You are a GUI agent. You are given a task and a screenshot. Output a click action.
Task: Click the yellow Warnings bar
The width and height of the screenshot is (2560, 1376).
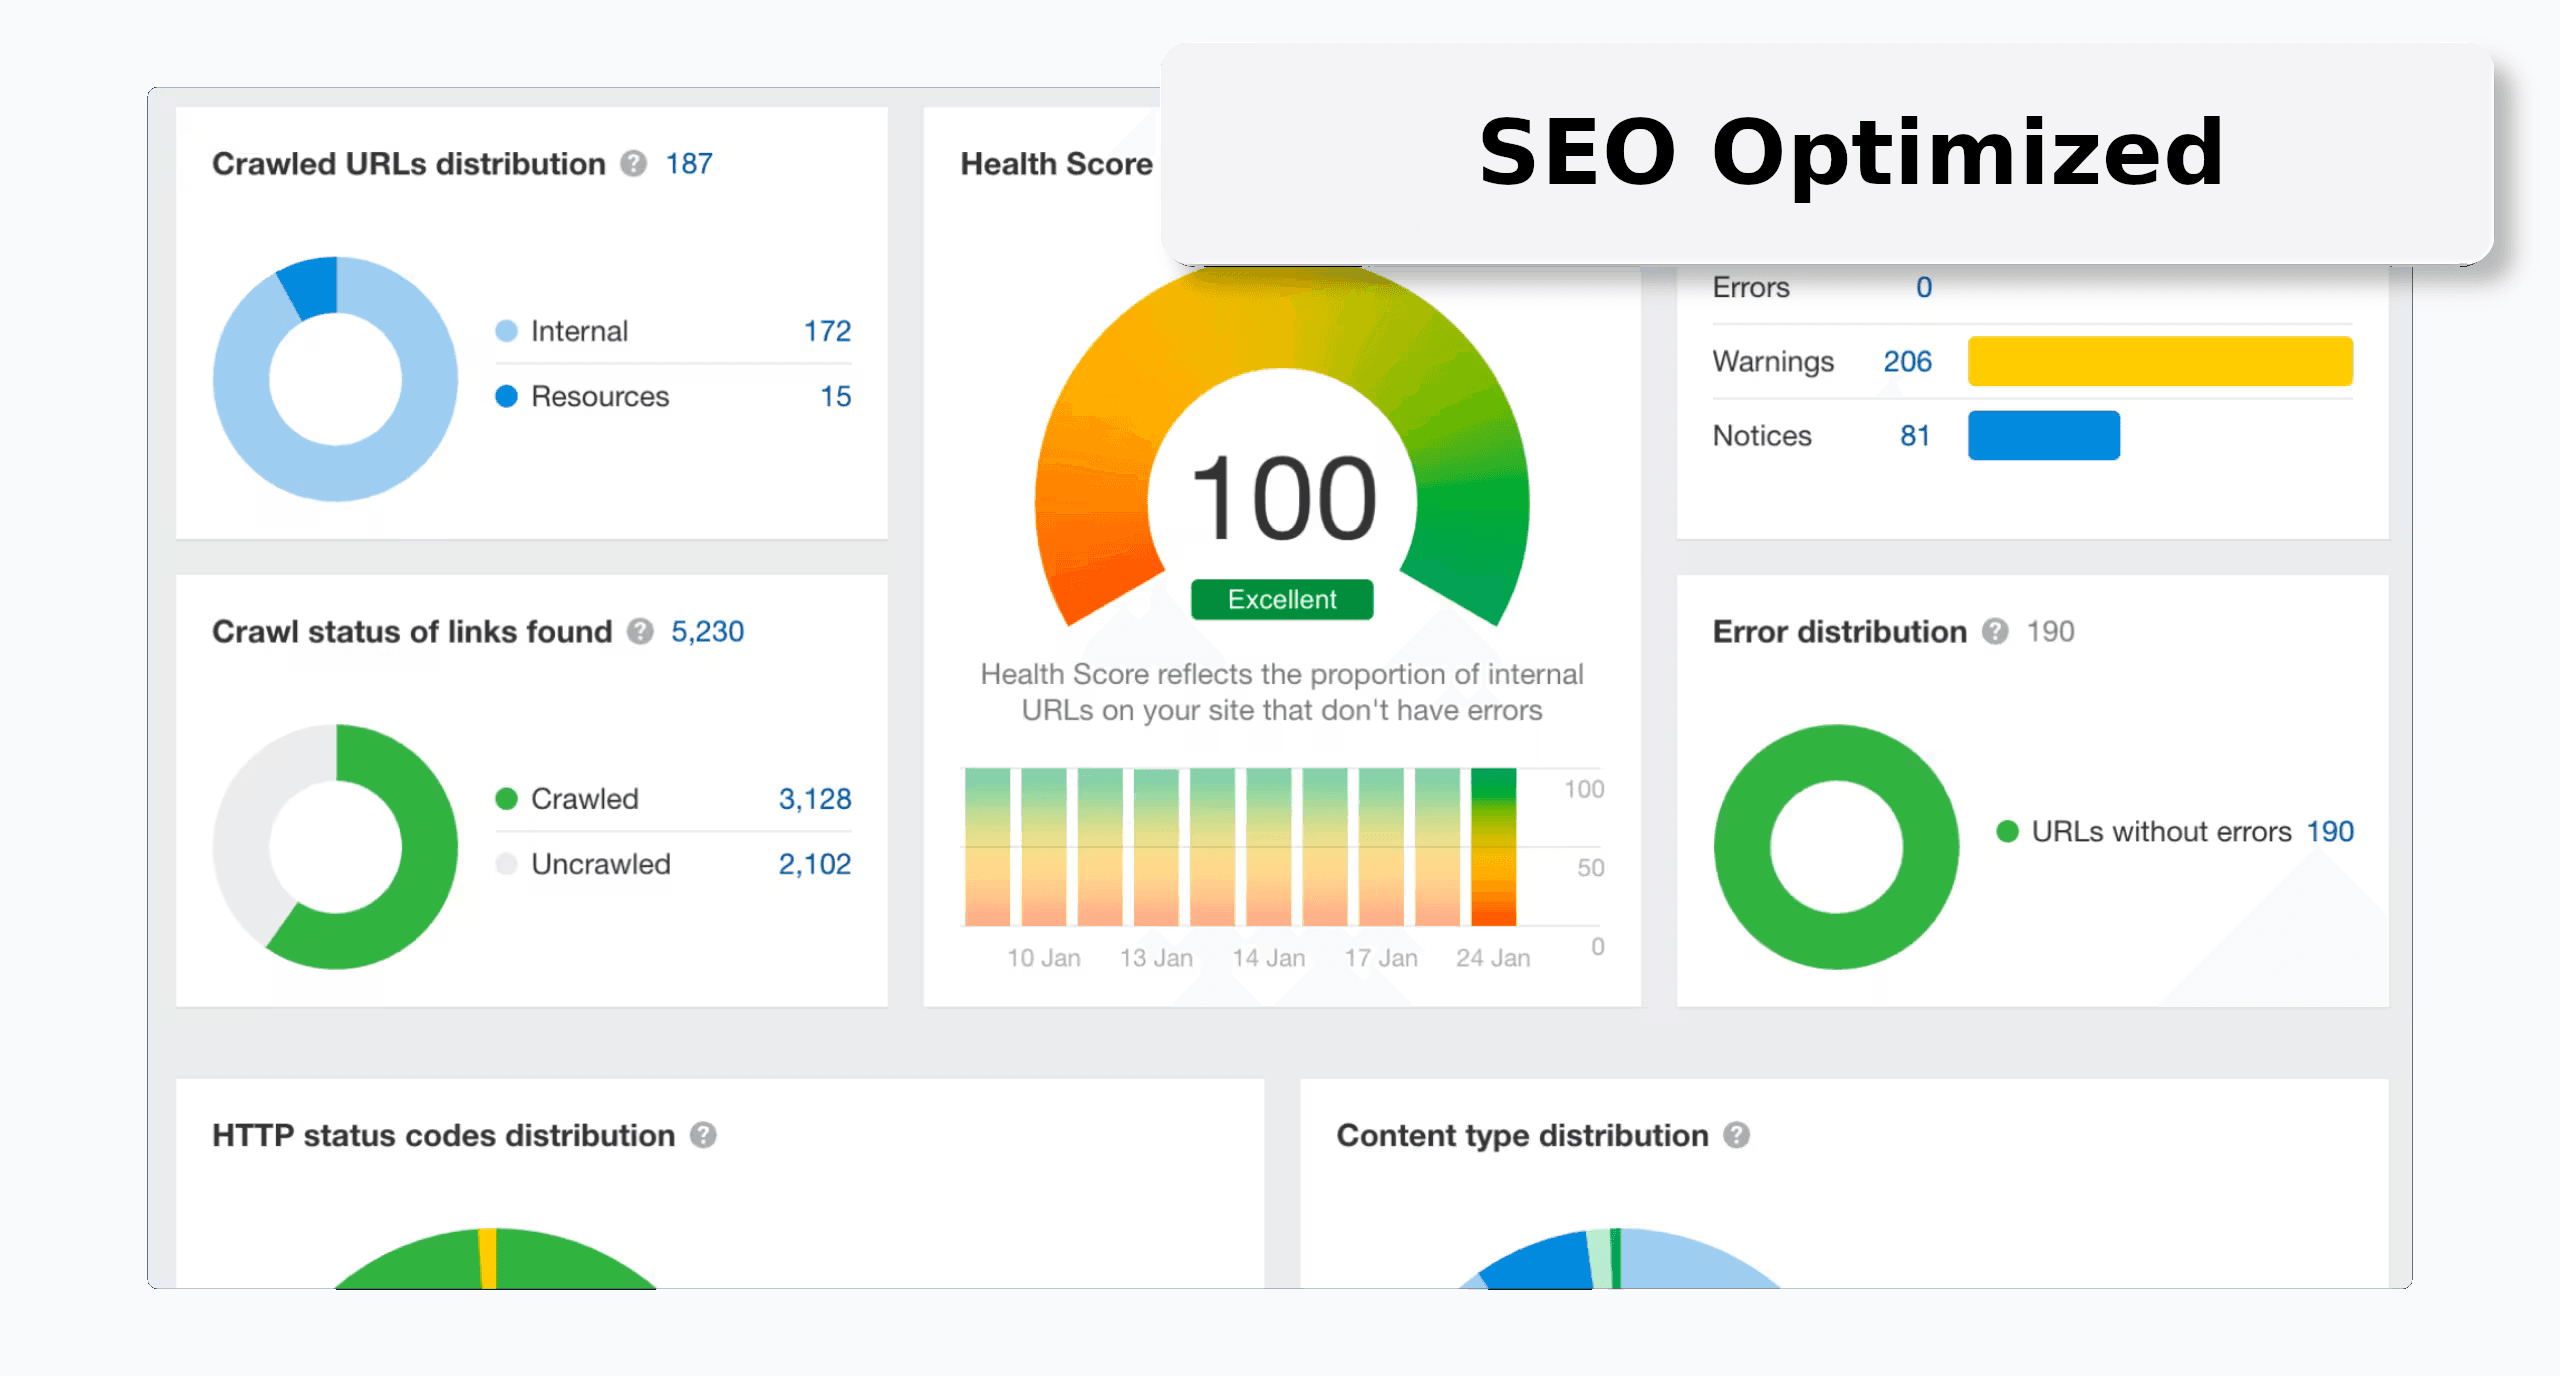tap(2160, 361)
